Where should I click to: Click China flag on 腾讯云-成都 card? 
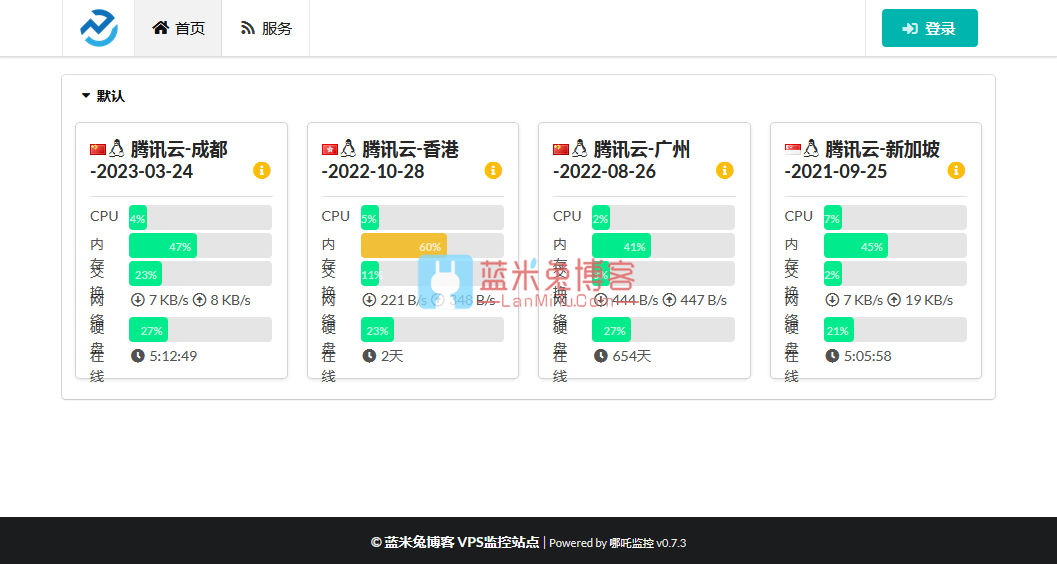pyautogui.click(x=98, y=149)
